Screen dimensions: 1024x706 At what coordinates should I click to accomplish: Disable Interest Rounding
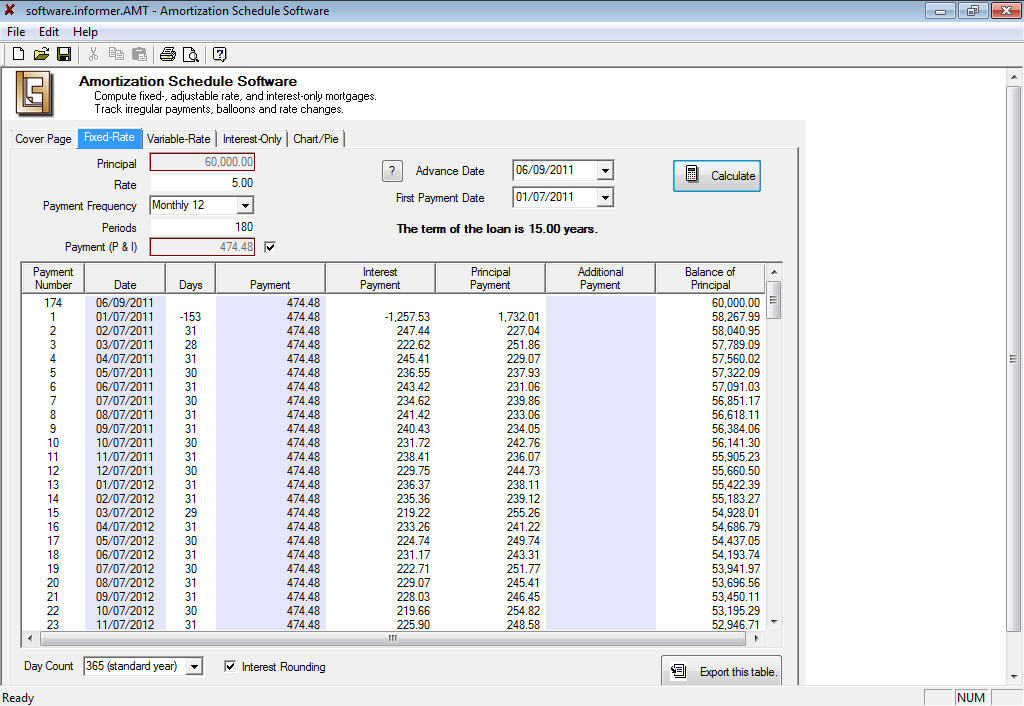[x=229, y=666]
